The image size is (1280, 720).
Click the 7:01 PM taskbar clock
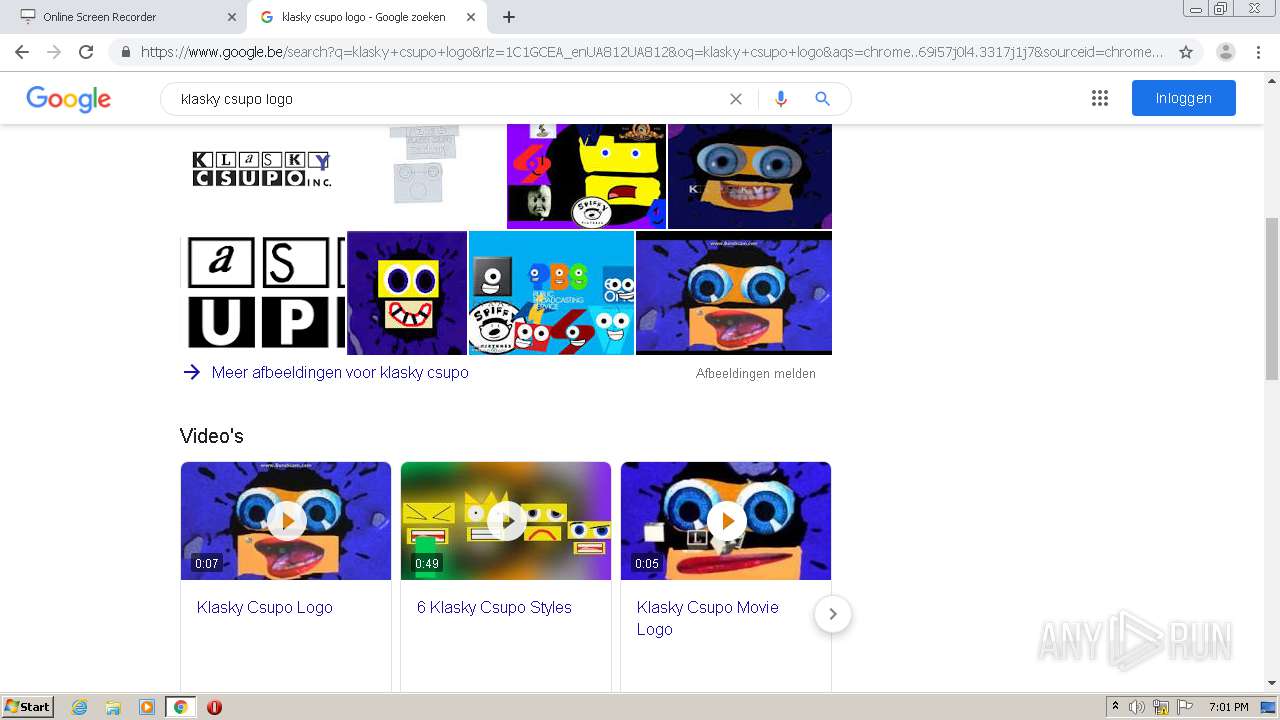(1229, 707)
